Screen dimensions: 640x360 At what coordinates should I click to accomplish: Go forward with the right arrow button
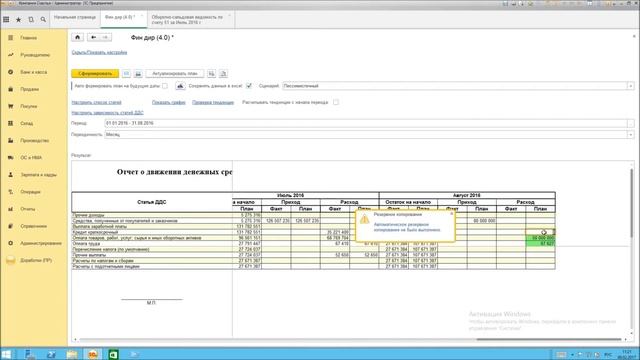tap(105, 37)
